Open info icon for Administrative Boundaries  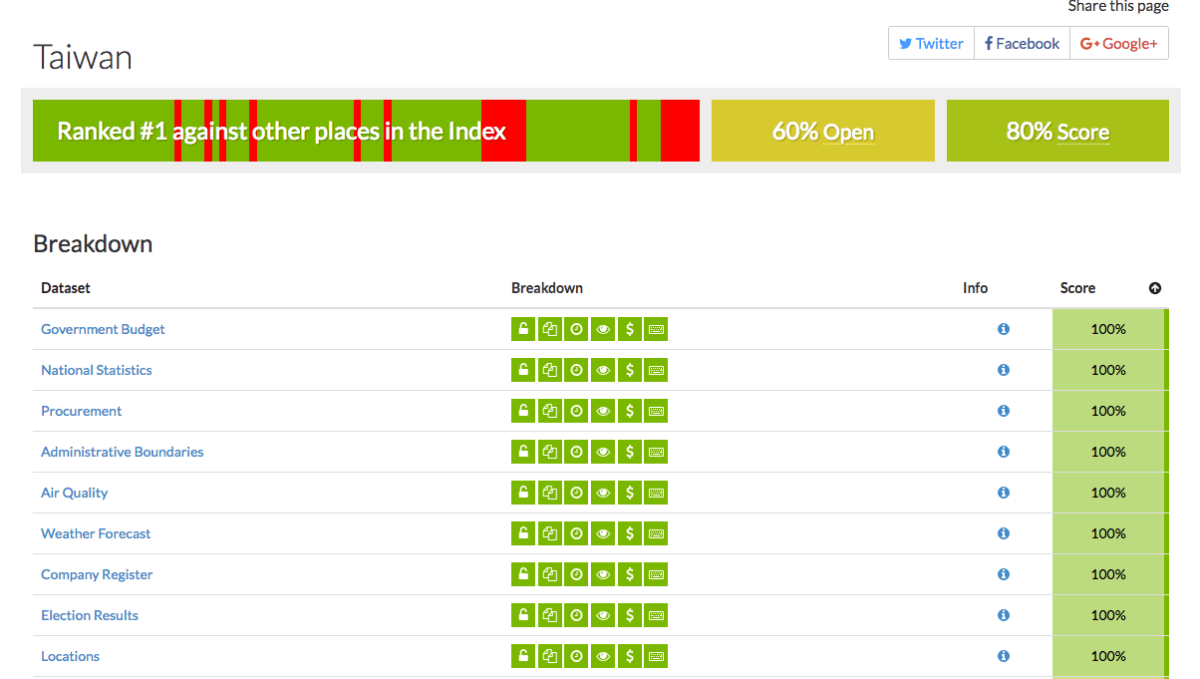(x=1003, y=452)
